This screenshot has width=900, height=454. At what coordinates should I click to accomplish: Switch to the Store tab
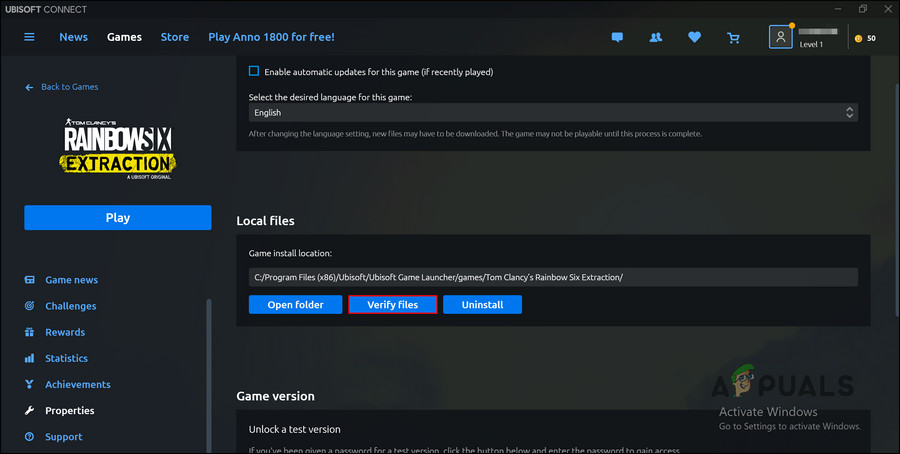point(175,37)
